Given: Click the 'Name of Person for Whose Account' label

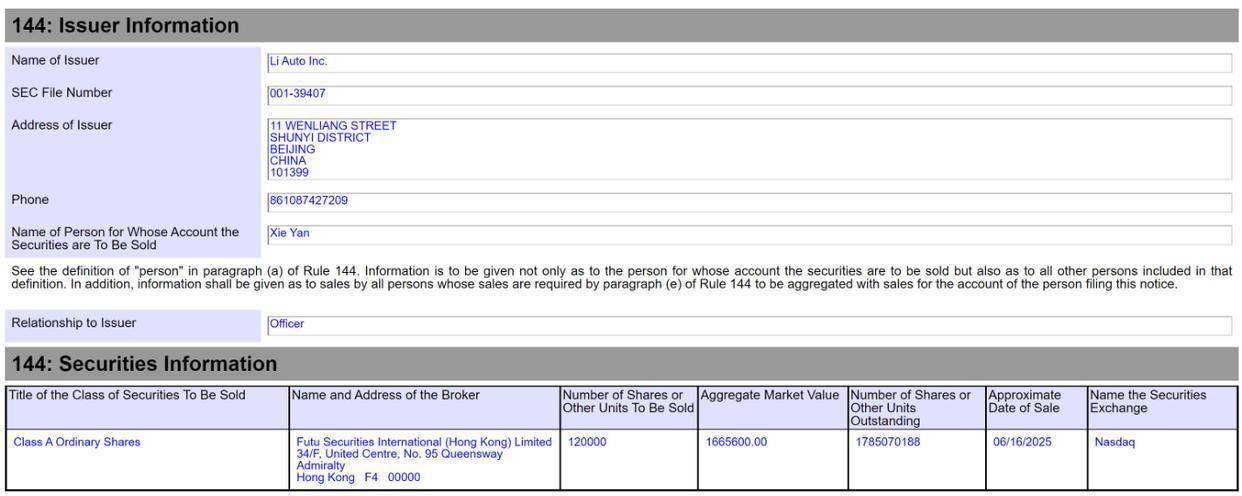Looking at the screenshot, I should pyautogui.click(x=125, y=238).
